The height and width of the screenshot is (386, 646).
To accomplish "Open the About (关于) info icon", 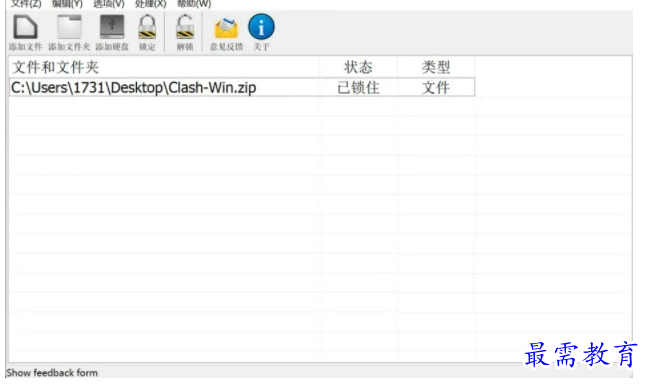I will pyautogui.click(x=261, y=27).
